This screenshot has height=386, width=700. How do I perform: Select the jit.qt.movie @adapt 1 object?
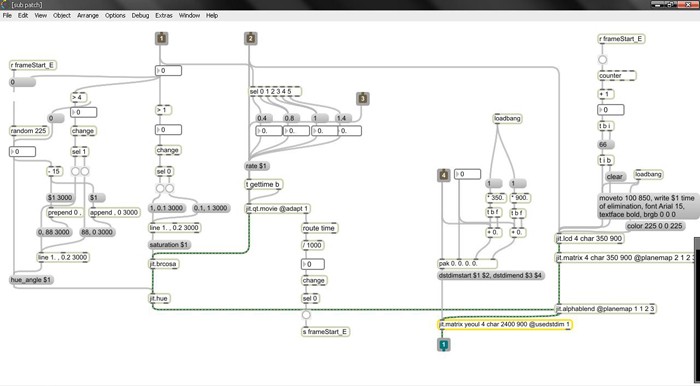pyautogui.click(x=278, y=208)
